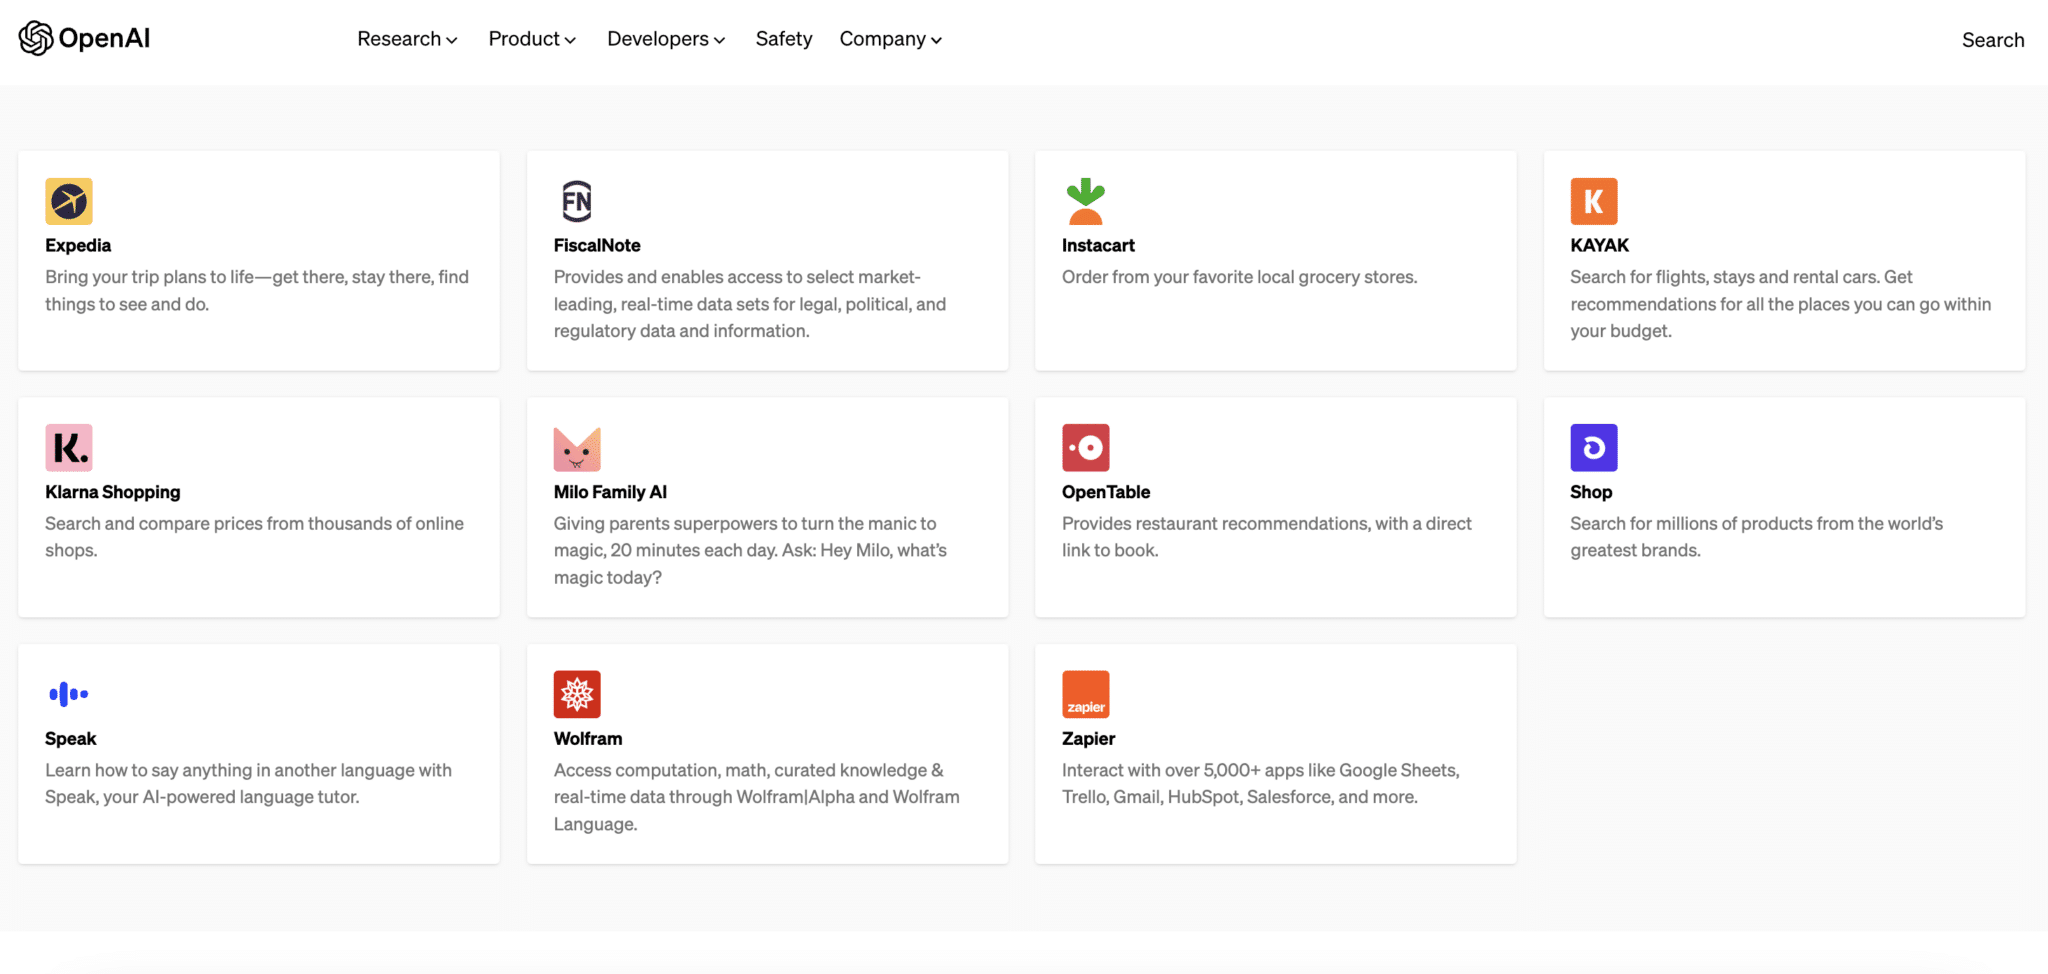Click the Klarna Shopping pink K icon

click(68, 447)
